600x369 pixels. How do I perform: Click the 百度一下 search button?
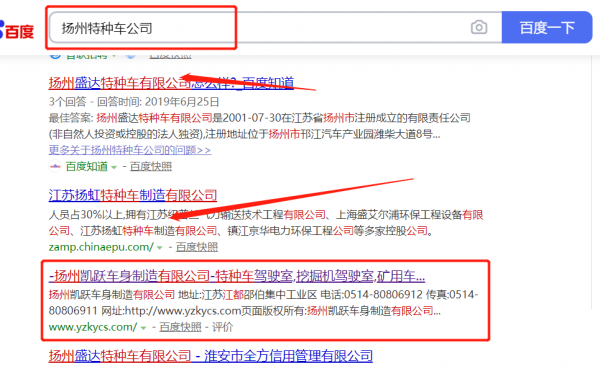(547, 28)
